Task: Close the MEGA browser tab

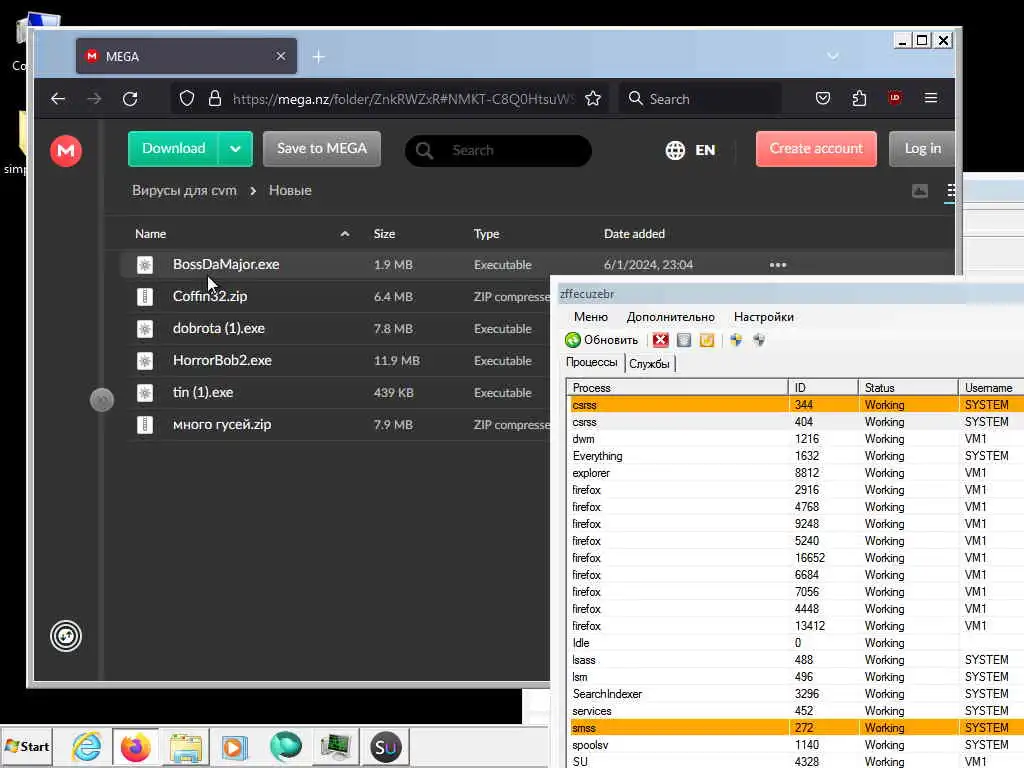Action: click(x=281, y=56)
